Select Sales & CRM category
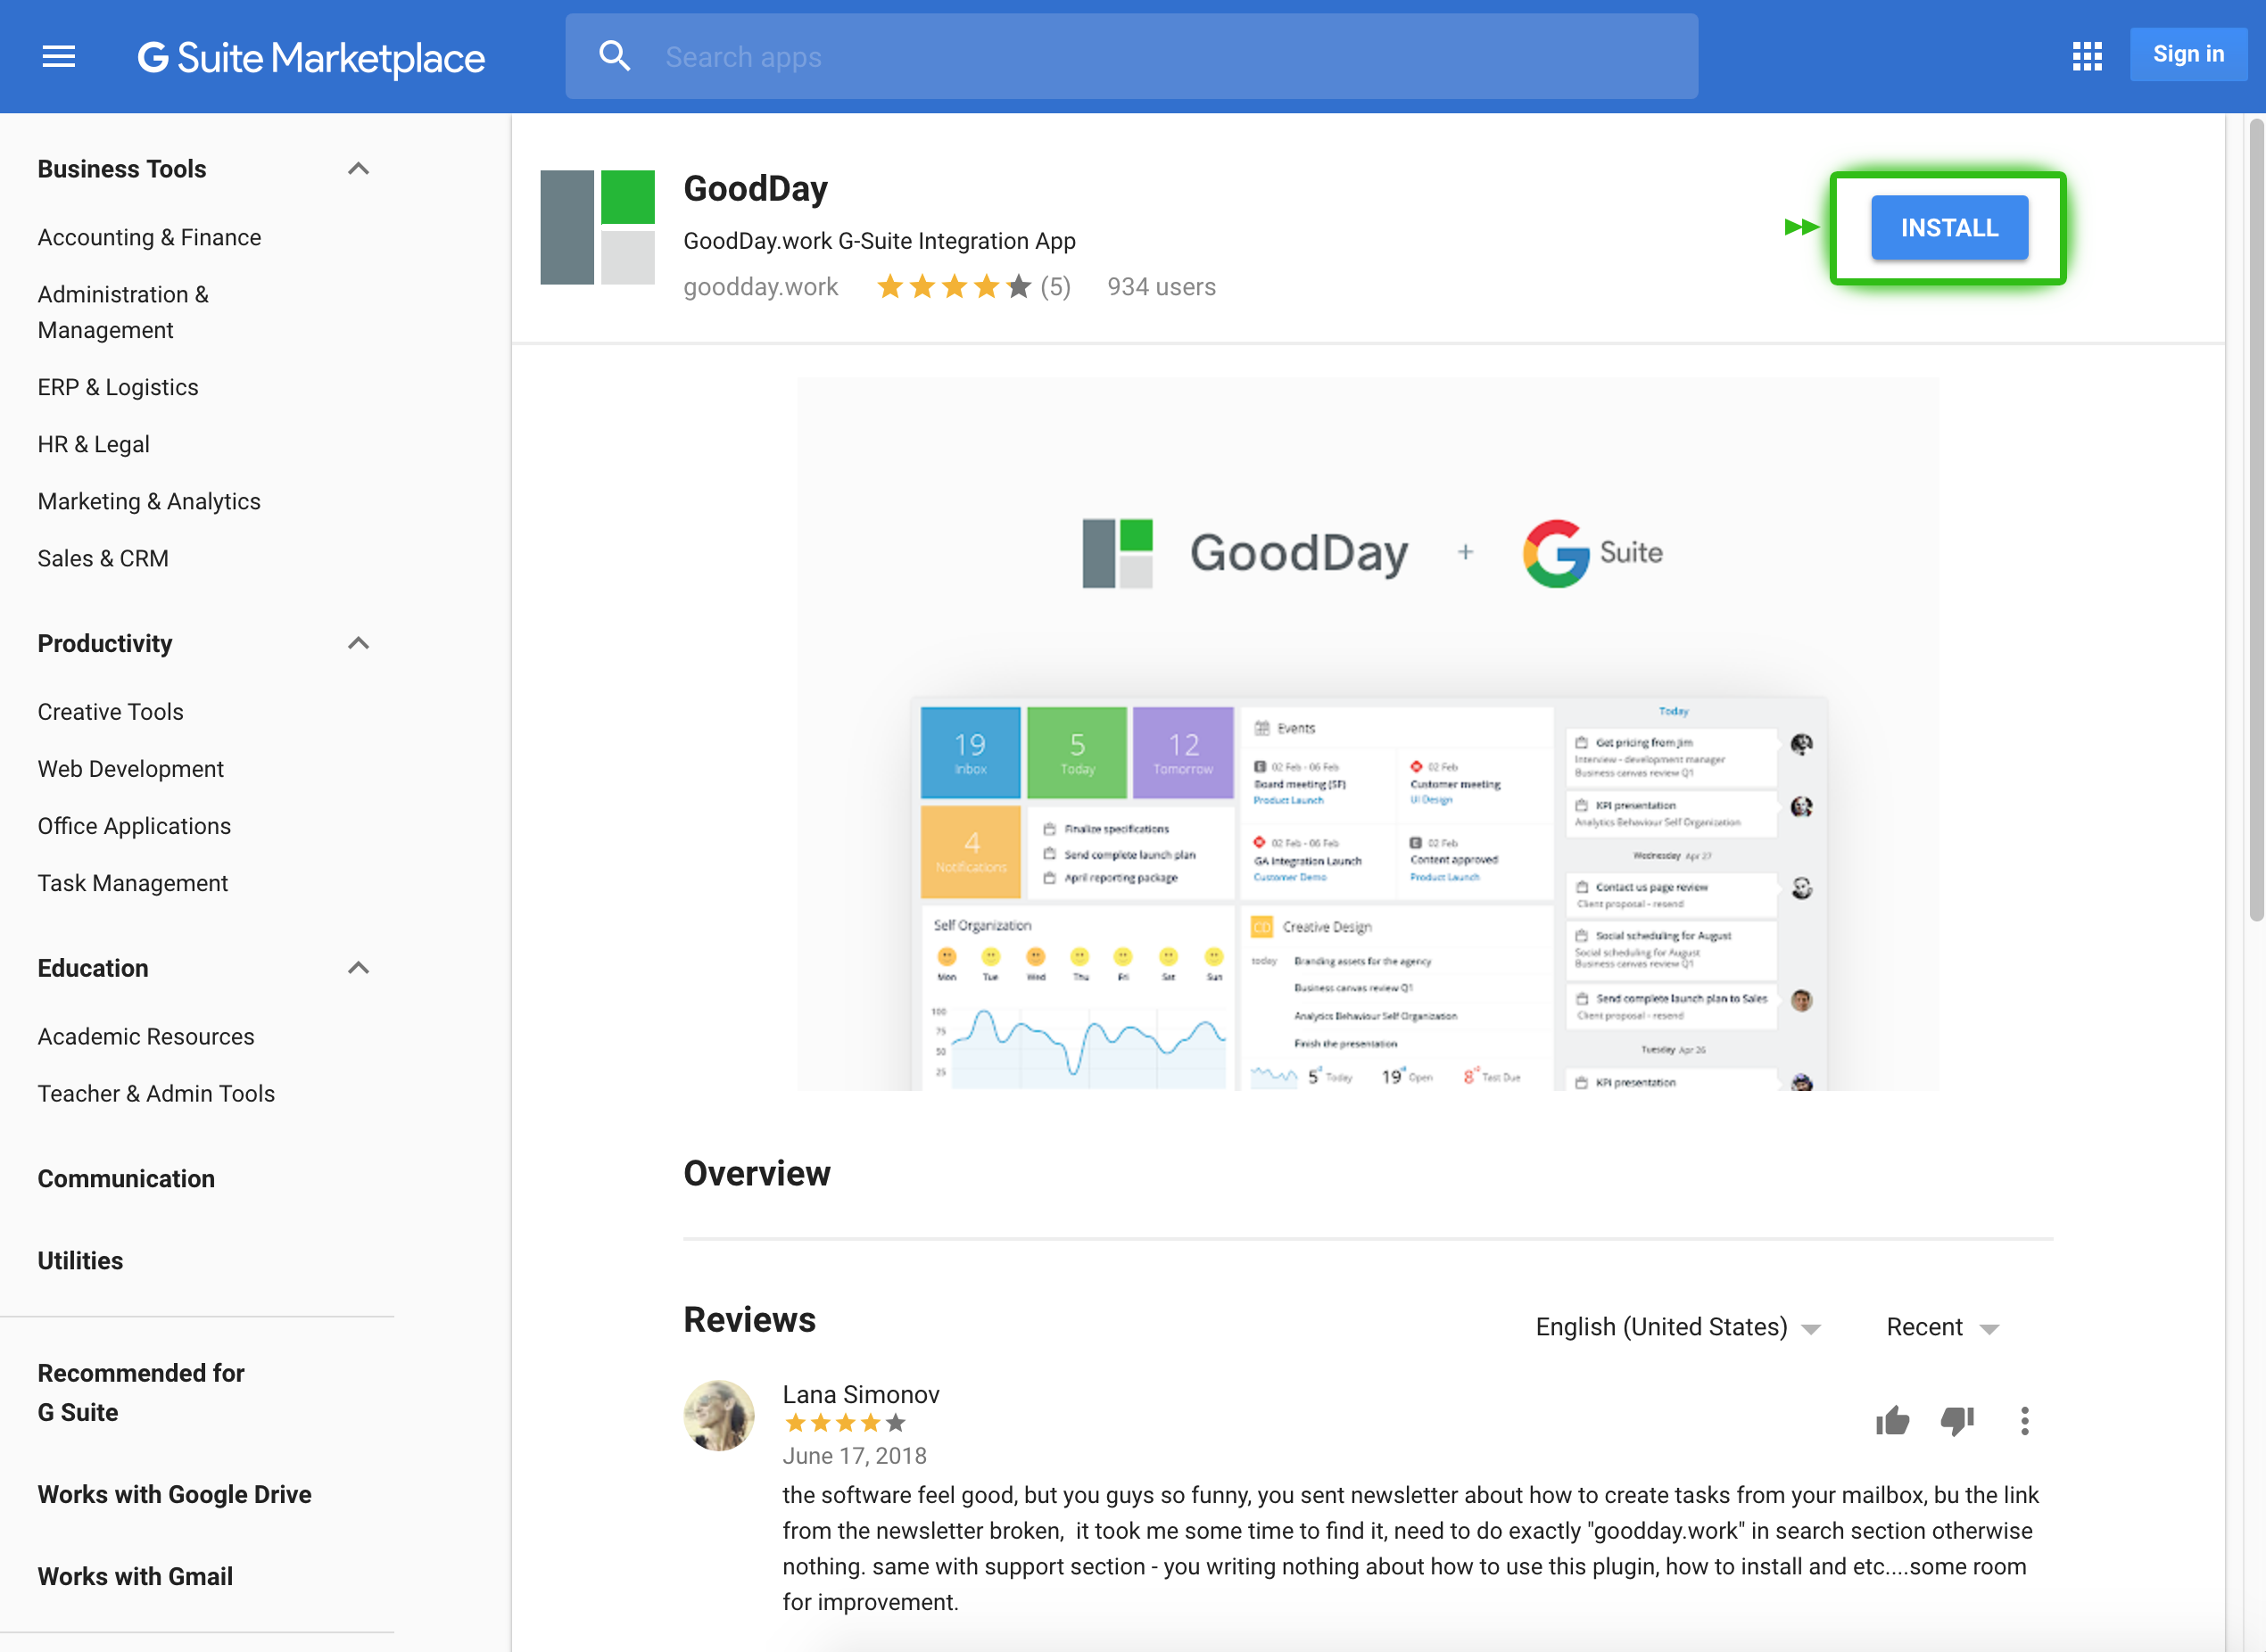 (103, 558)
